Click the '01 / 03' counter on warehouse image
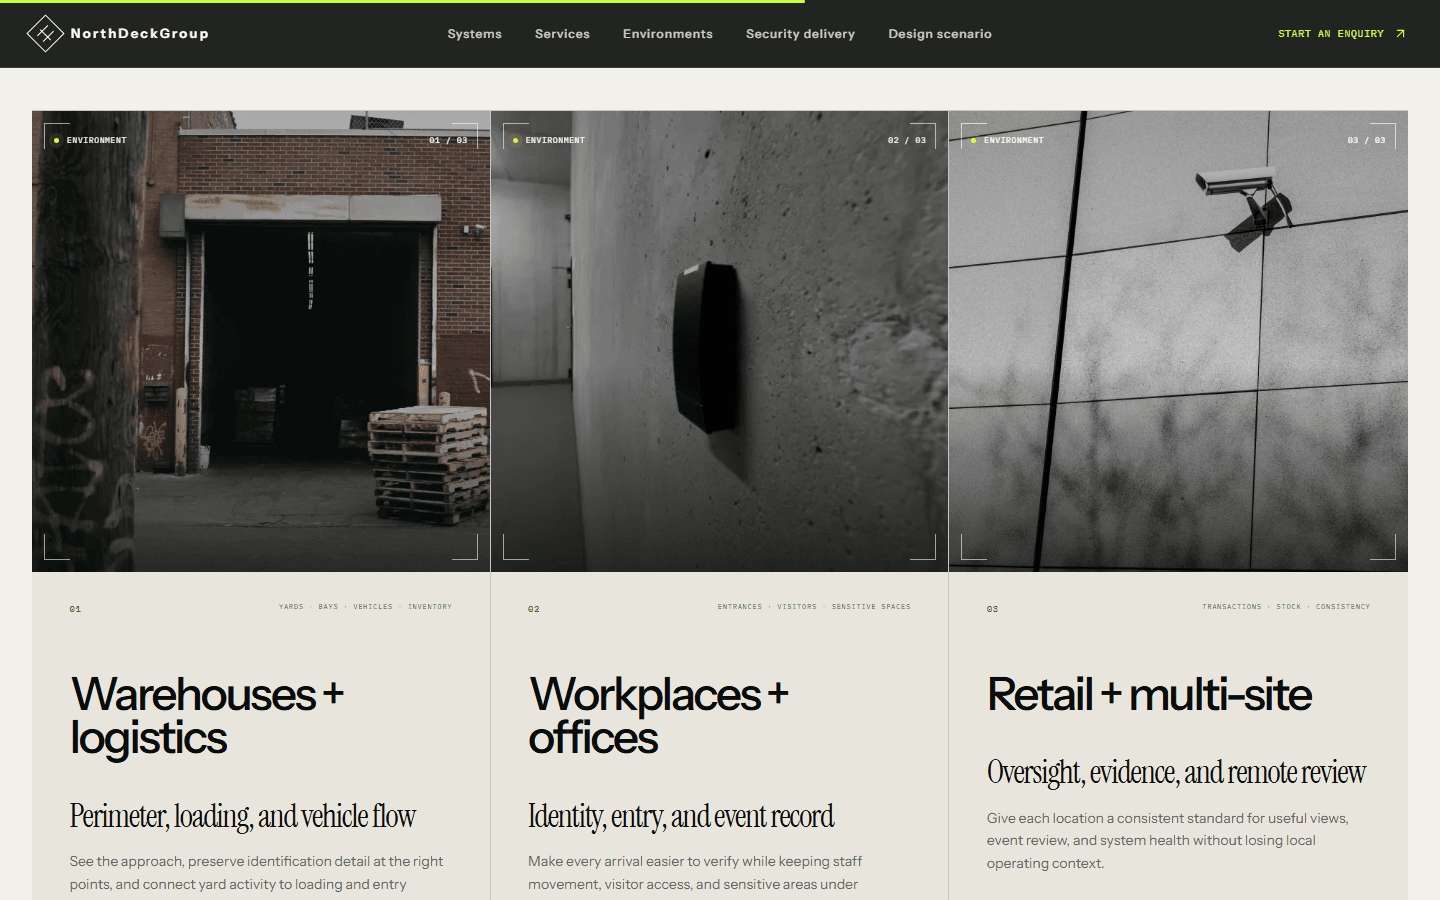 click(x=448, y=140)
